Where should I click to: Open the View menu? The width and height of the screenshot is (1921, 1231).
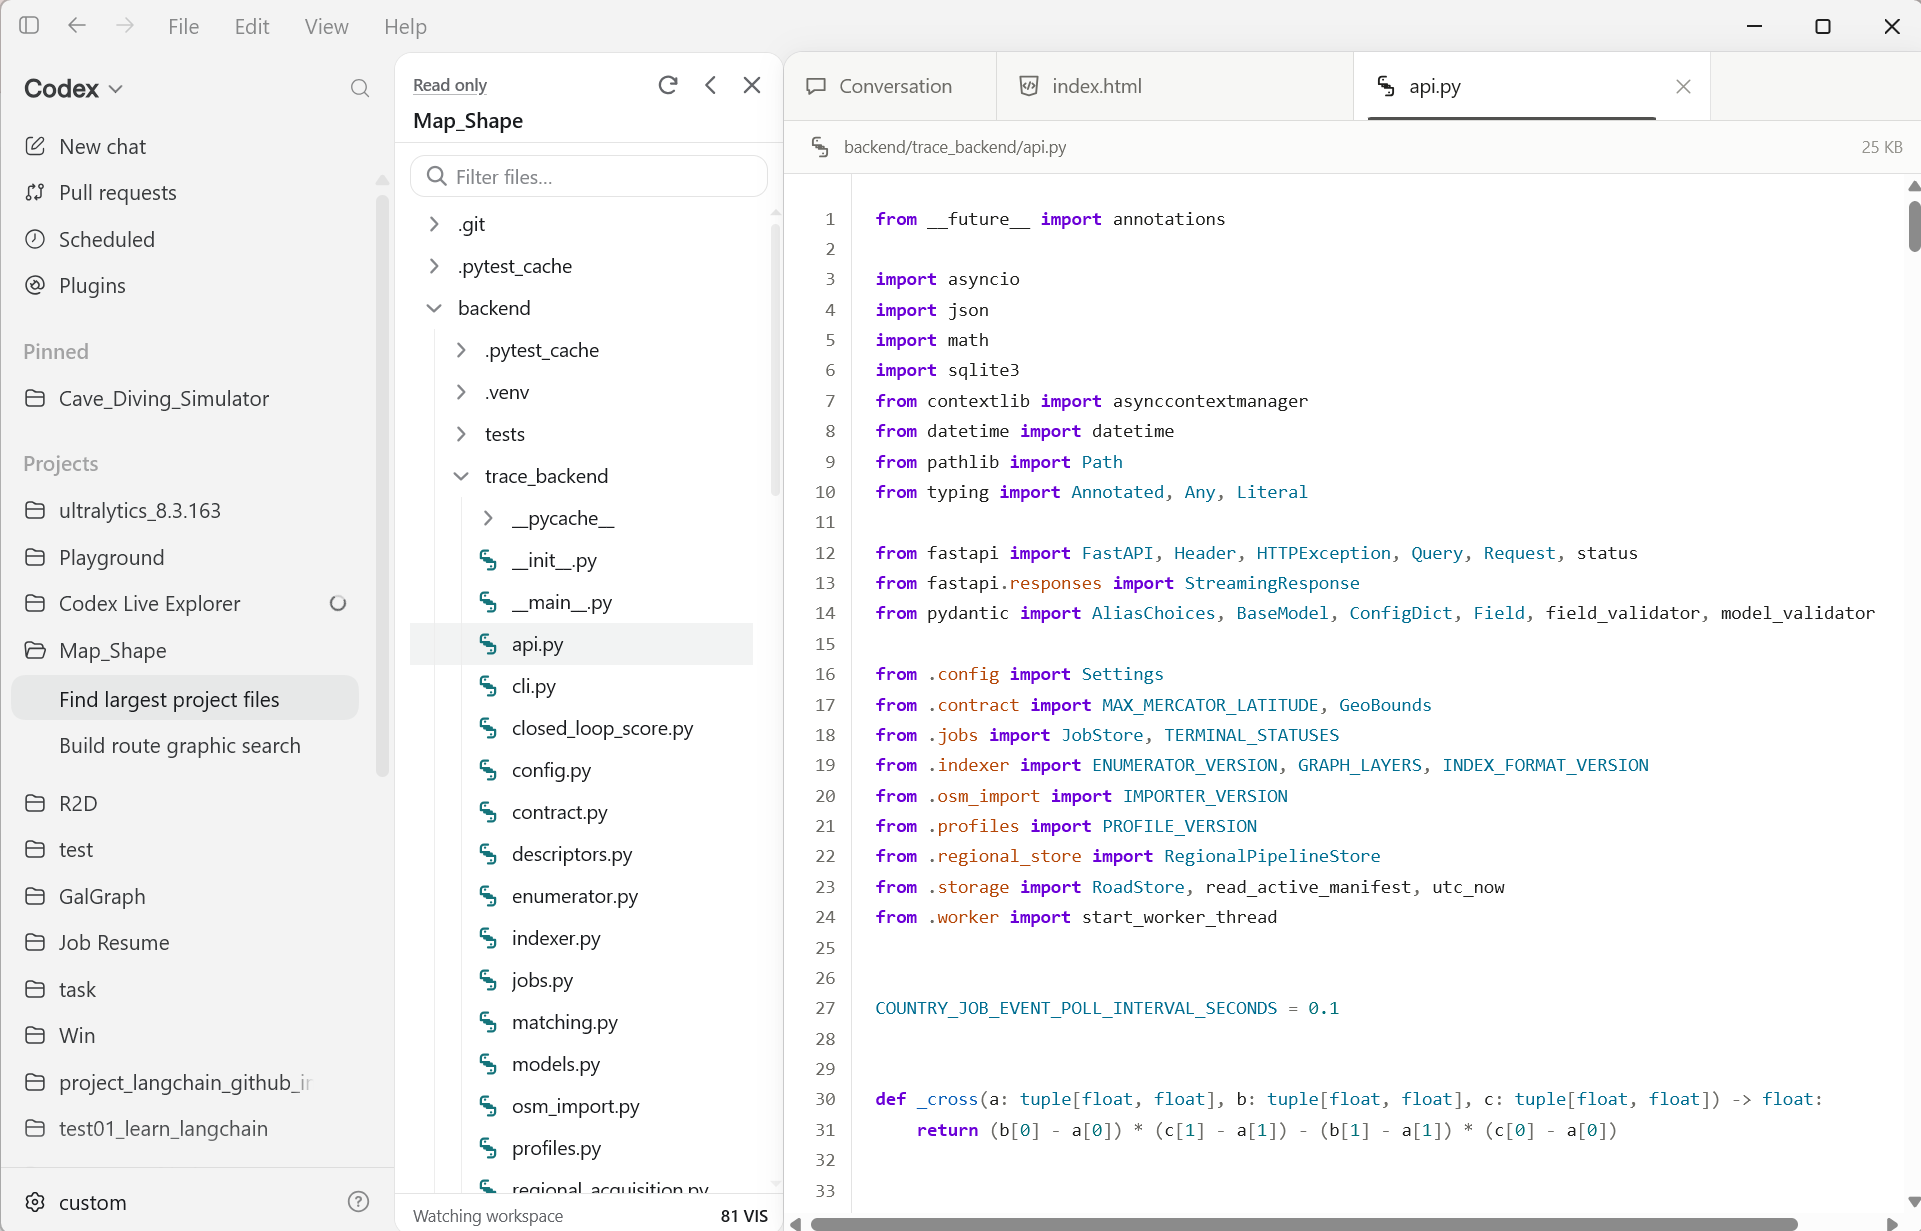pos(326,26)
